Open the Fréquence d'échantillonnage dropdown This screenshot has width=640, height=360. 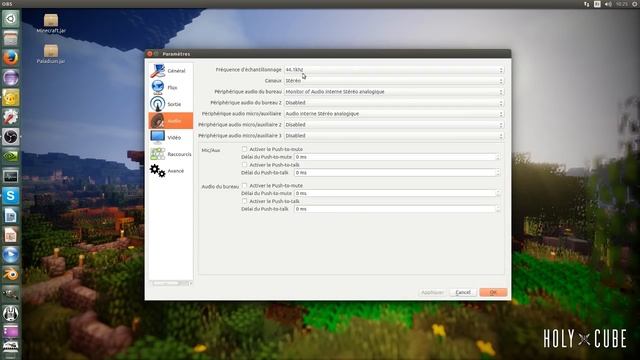(x=394, y=70)
